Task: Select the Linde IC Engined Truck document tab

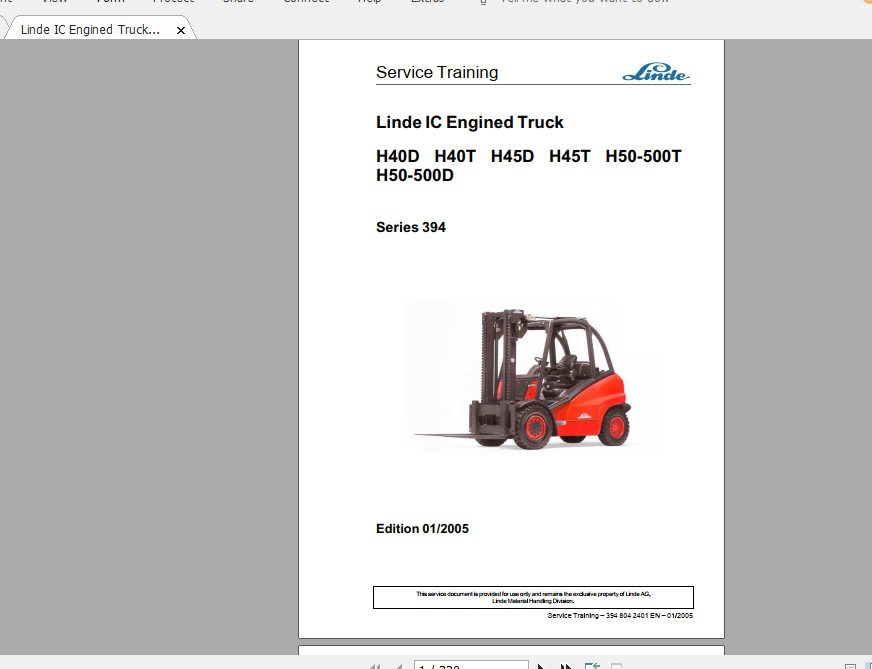Action: [x=100, y=29]
